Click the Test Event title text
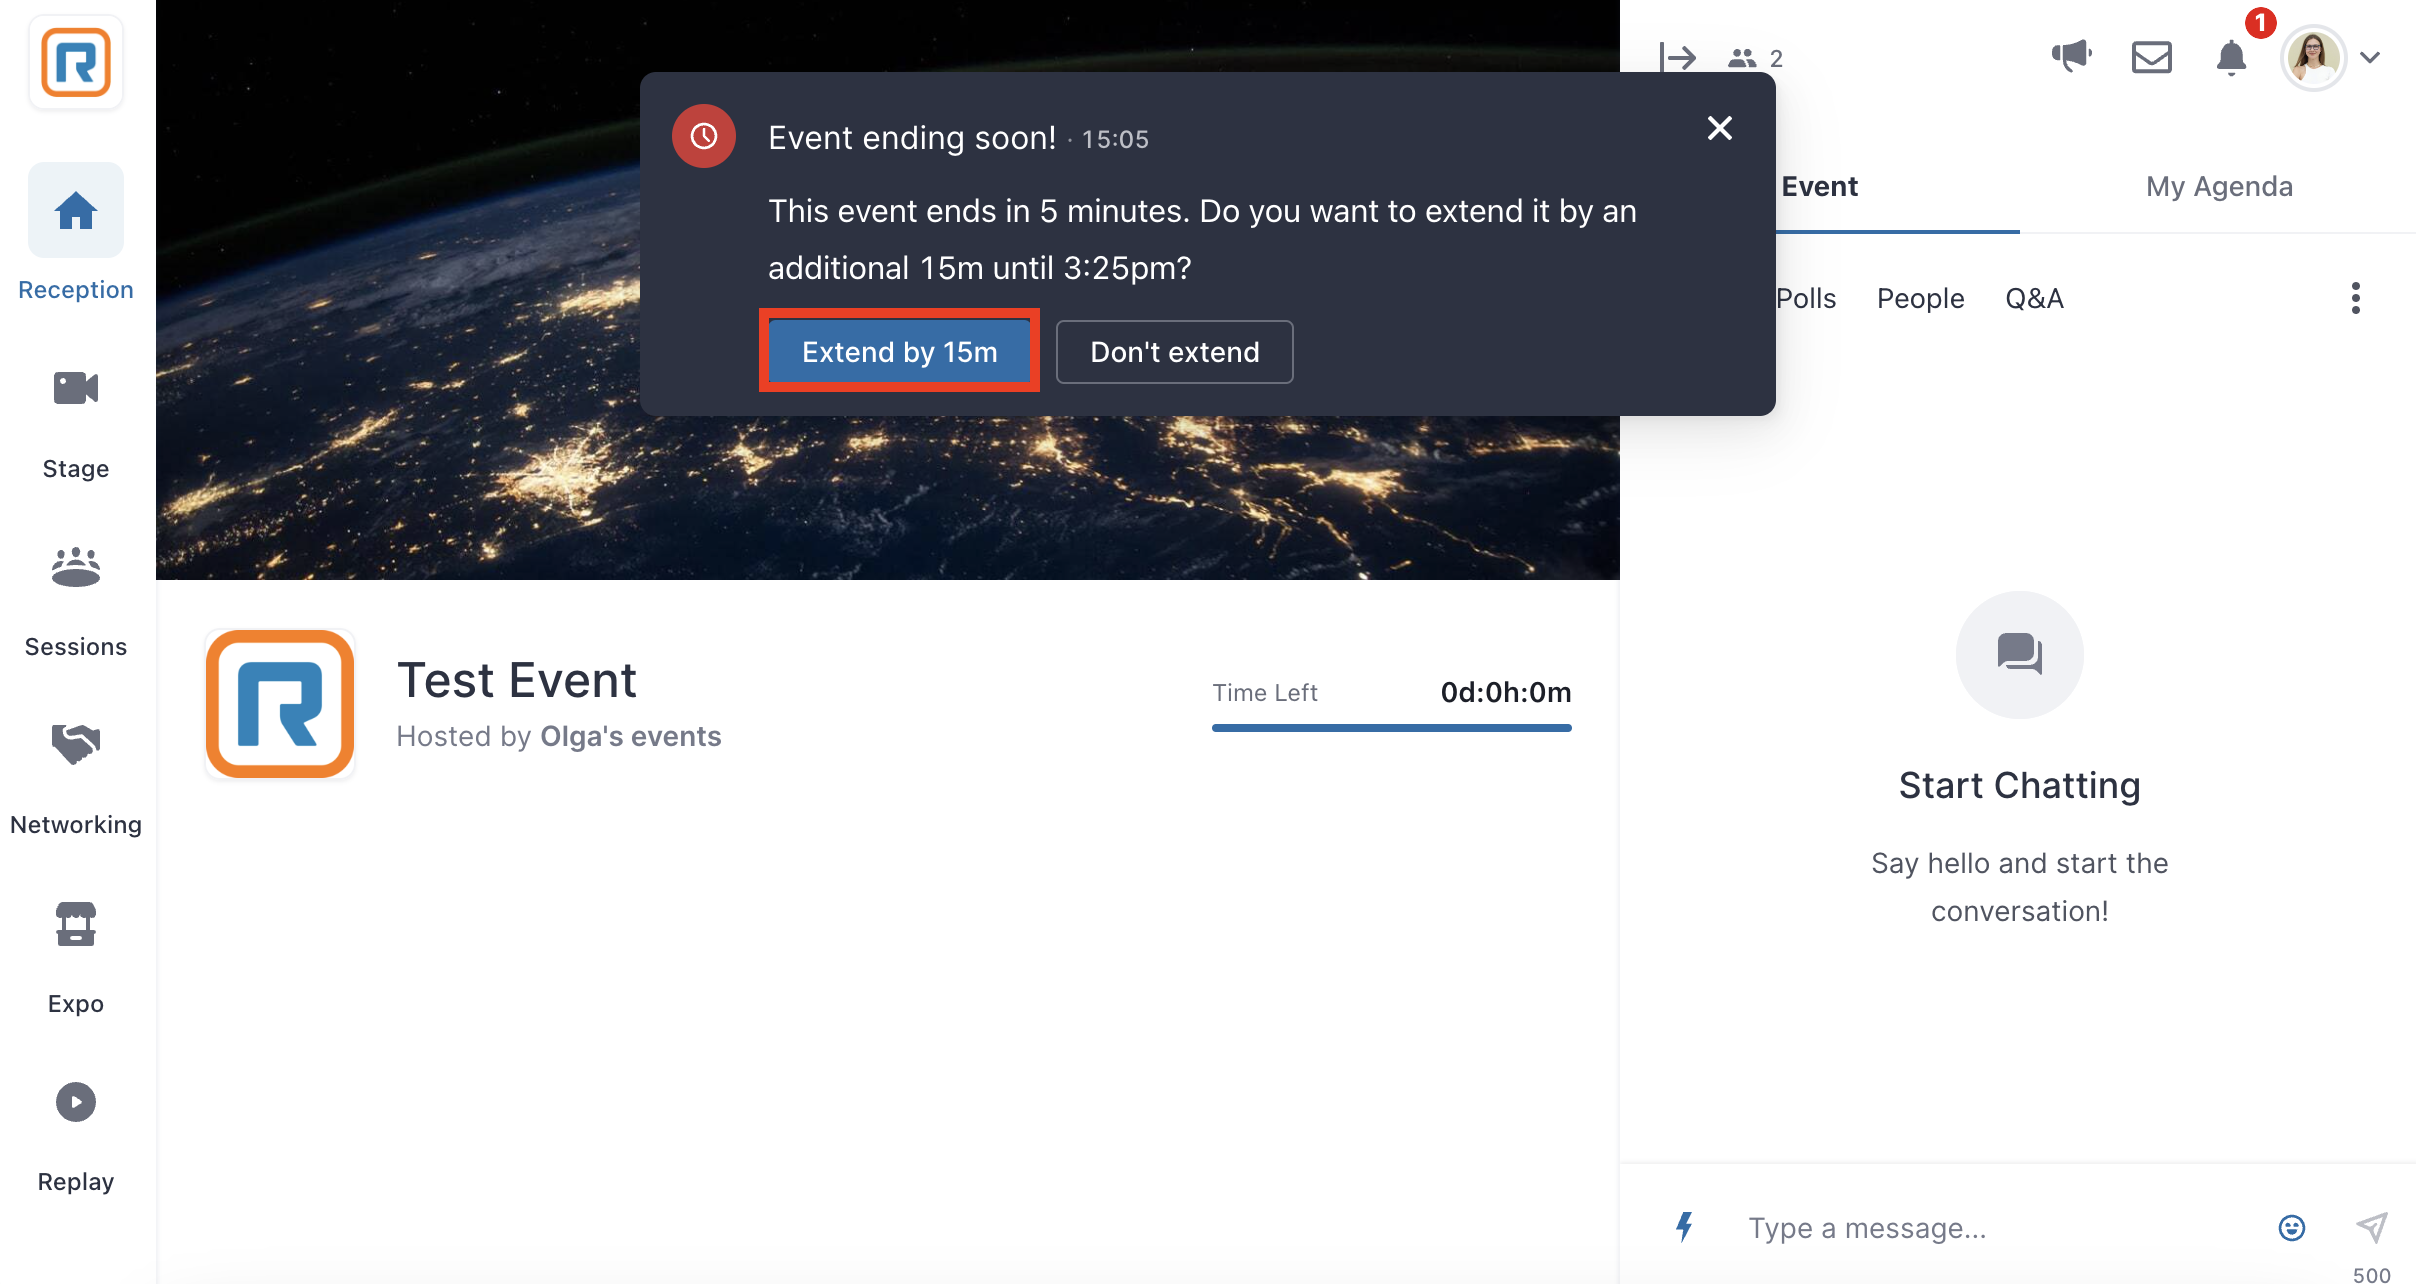 (x=516, y=680)
